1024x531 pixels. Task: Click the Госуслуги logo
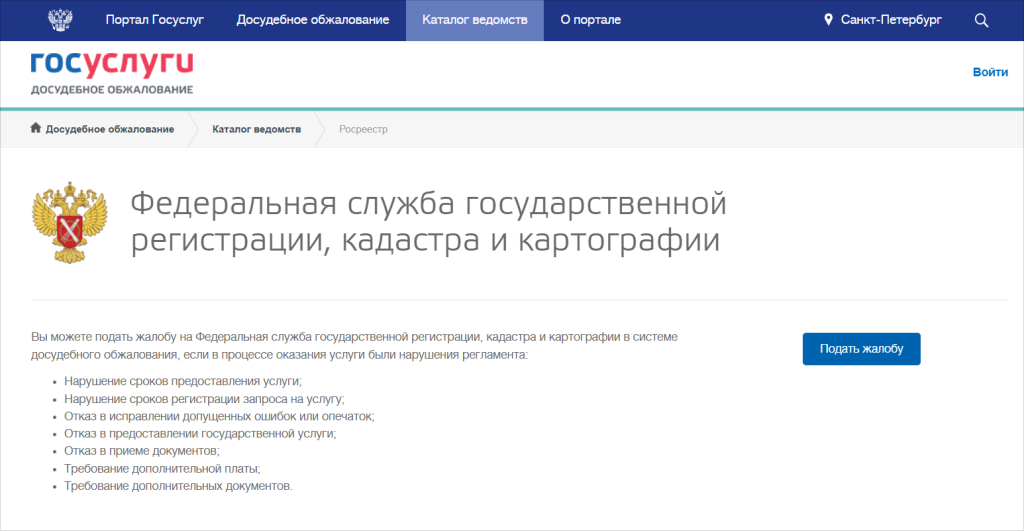coord(112,65)
